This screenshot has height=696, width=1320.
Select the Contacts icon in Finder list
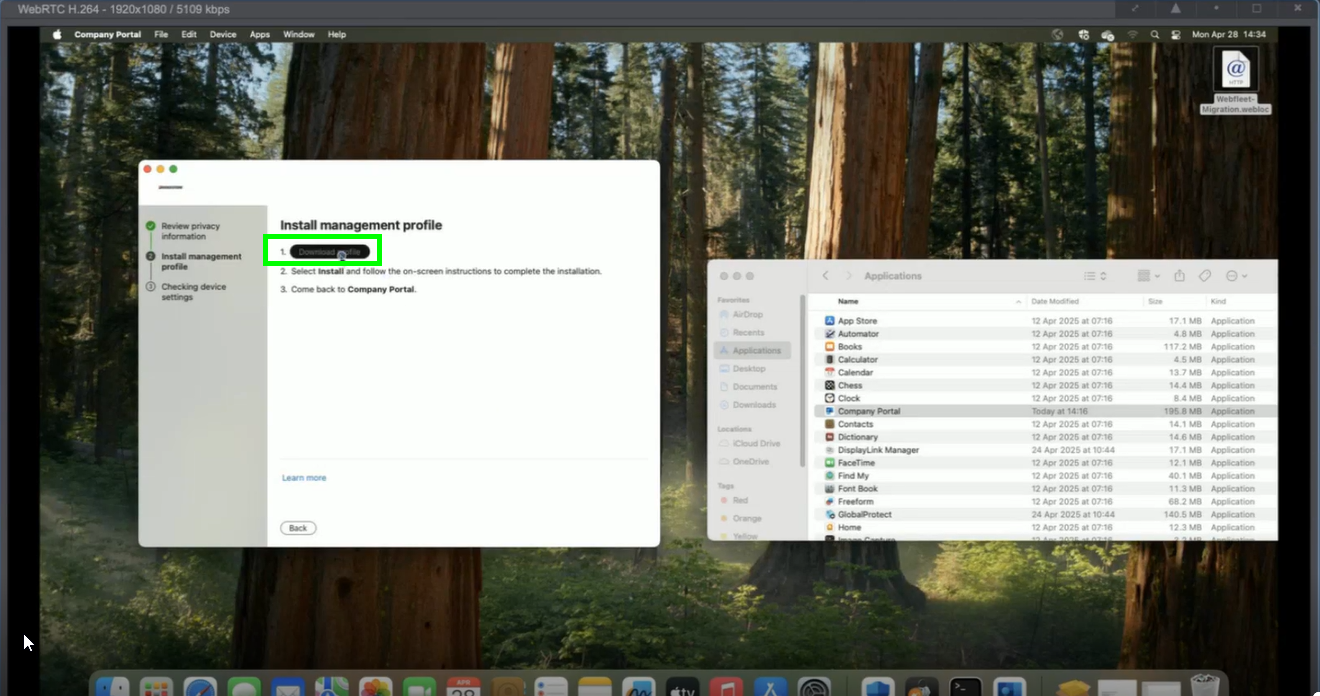tap(829, 425)
